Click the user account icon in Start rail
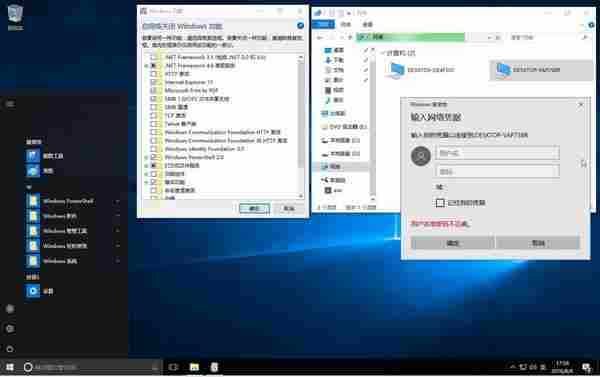Image resolution: width=600 pixels, height=377 pixels. tap(10, 308)
